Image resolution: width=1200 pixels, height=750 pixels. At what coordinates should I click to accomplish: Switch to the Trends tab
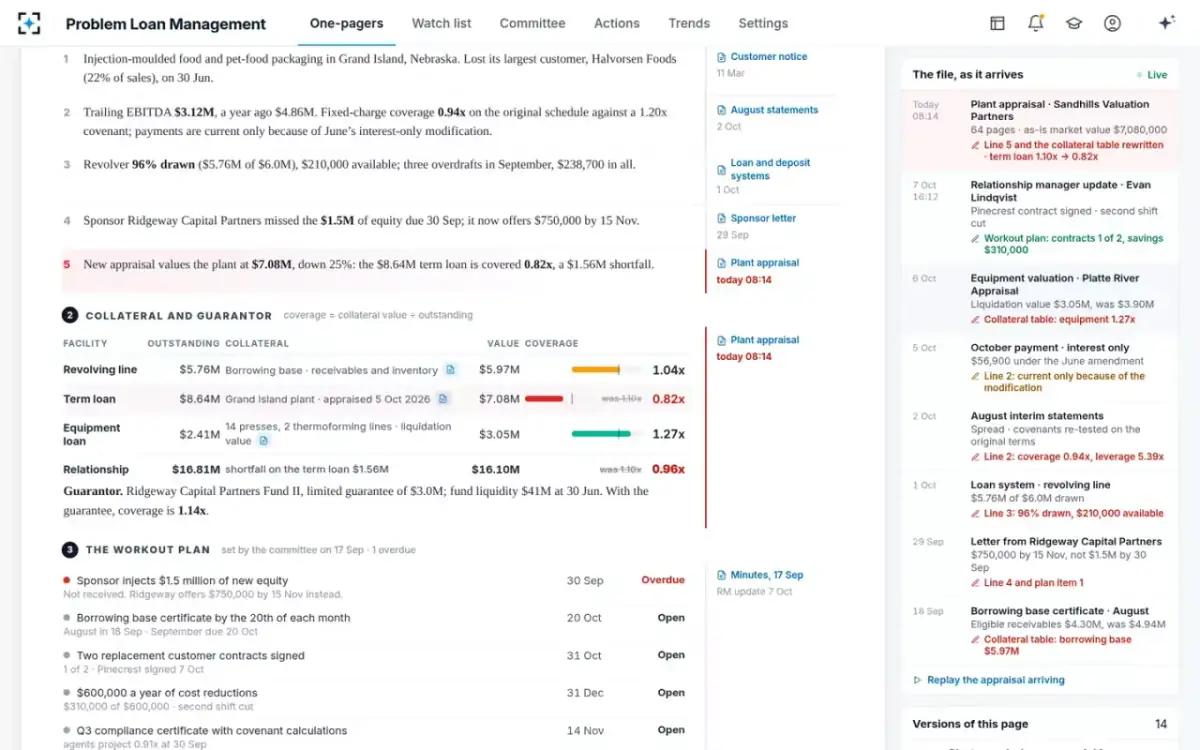coord(689,23)
